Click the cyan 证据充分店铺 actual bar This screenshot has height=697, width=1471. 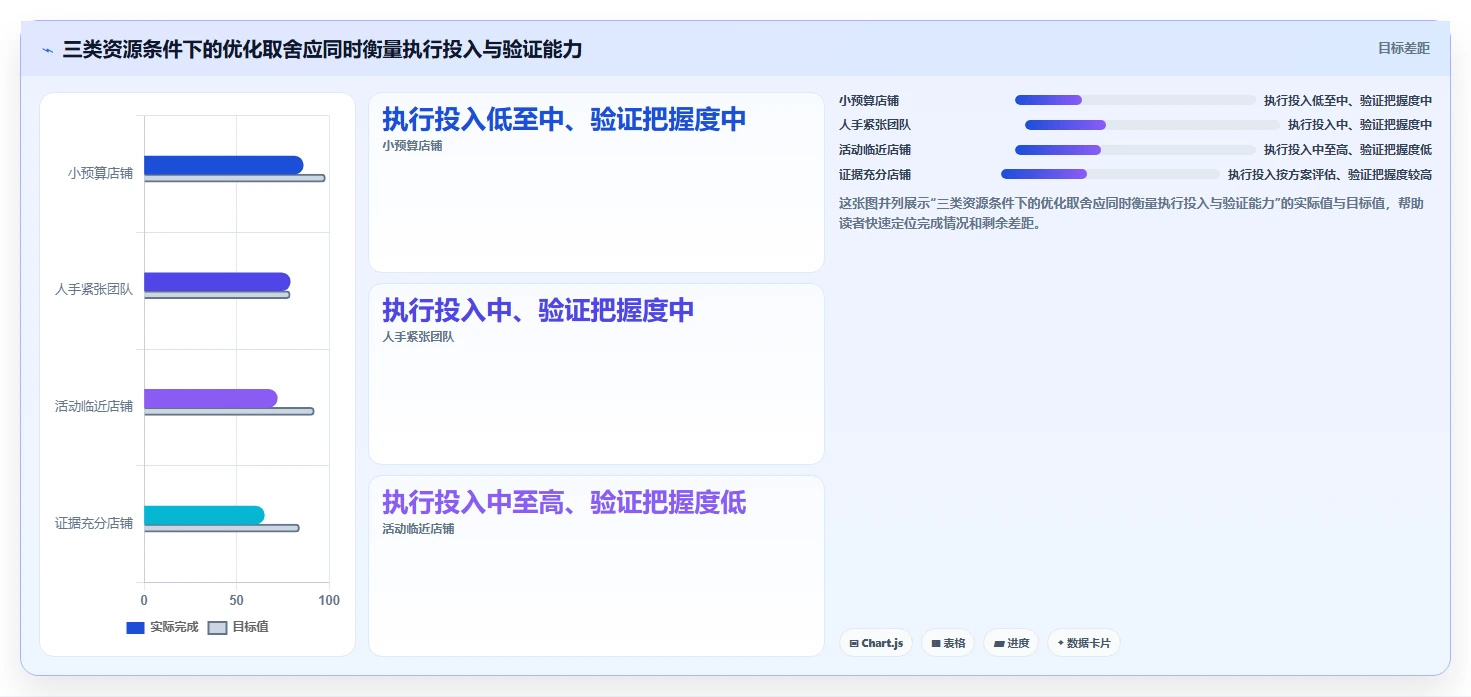tap(204, 515)
